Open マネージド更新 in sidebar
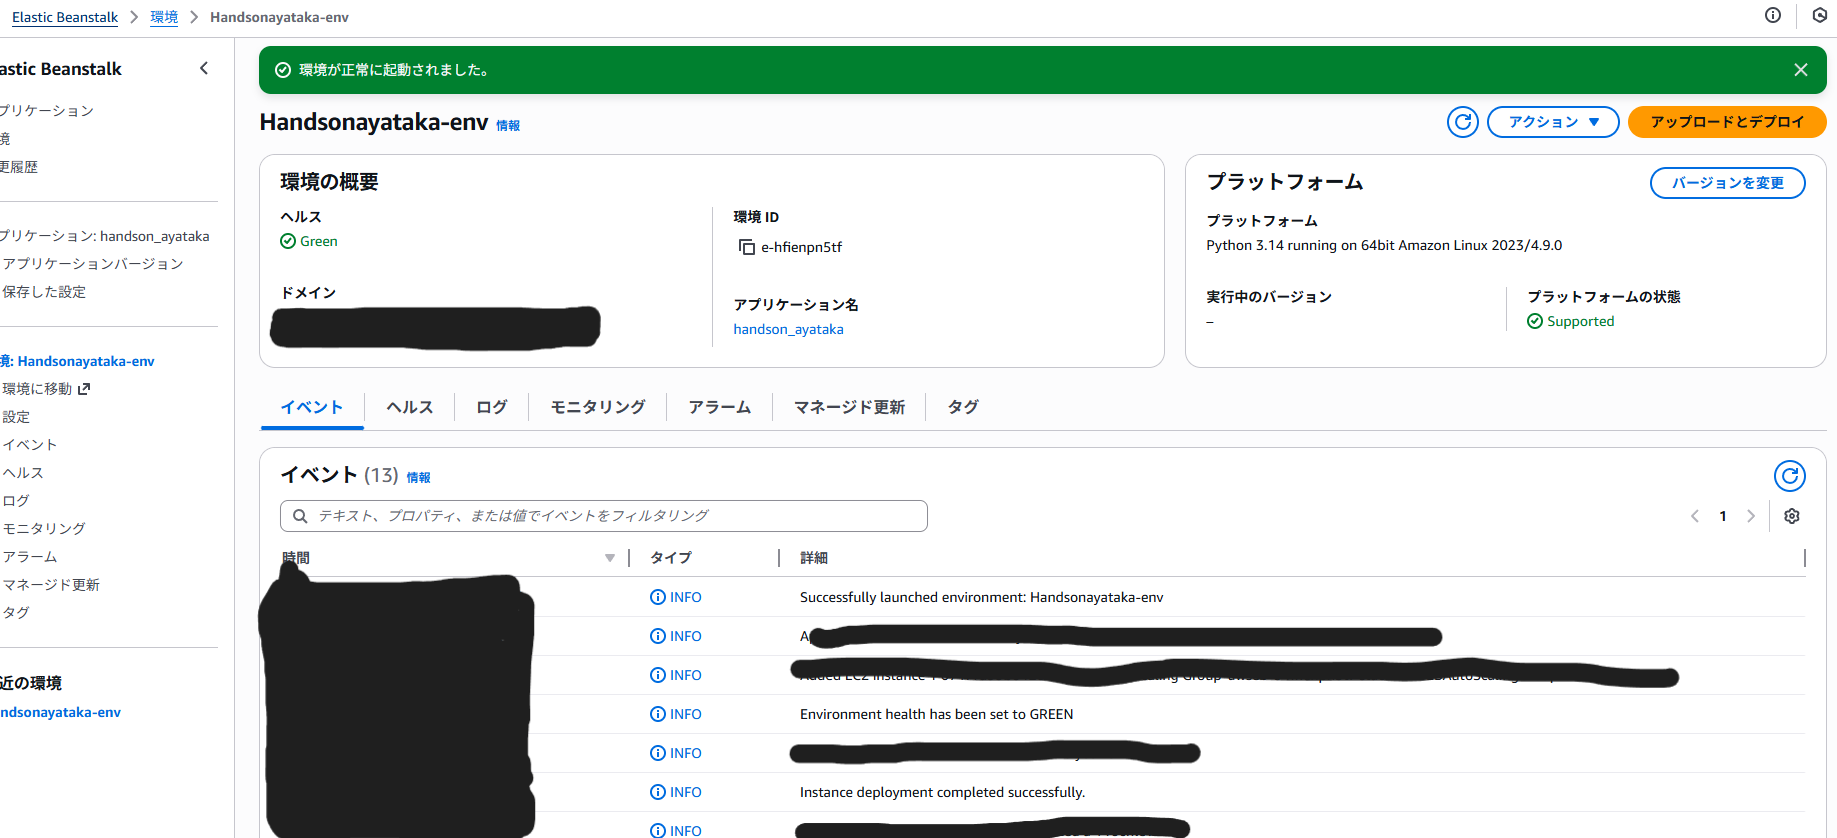Image resolution: width=1837 pixels, height=838 pixels. tap(50, 585)
